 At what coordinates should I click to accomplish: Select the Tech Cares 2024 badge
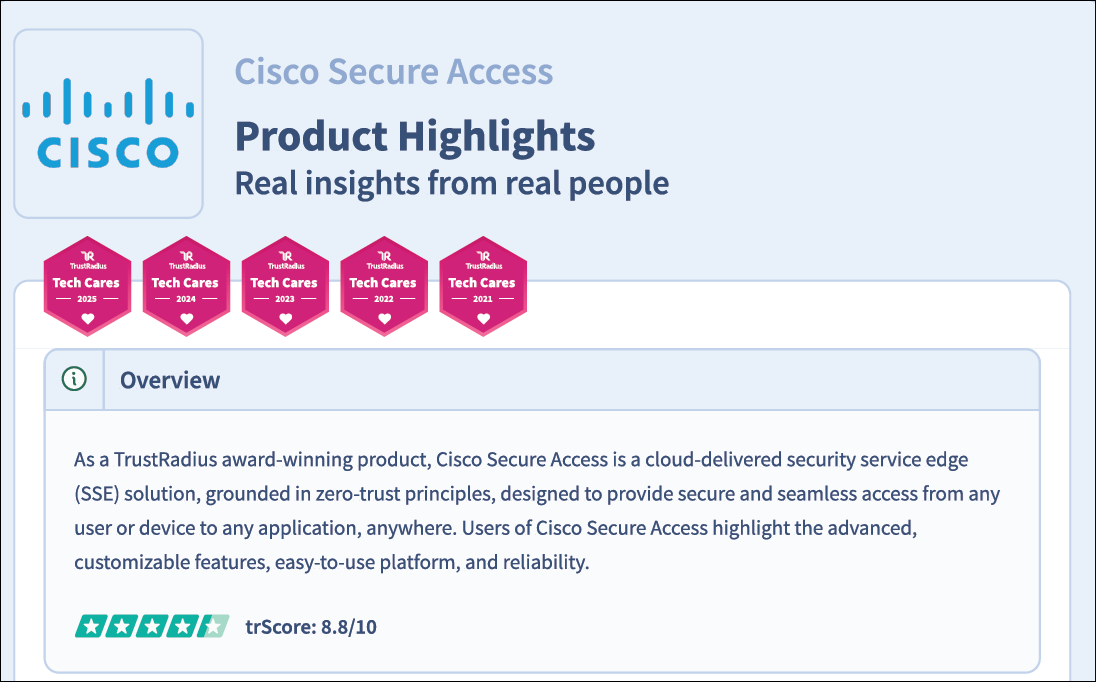(x=186, y=286)
